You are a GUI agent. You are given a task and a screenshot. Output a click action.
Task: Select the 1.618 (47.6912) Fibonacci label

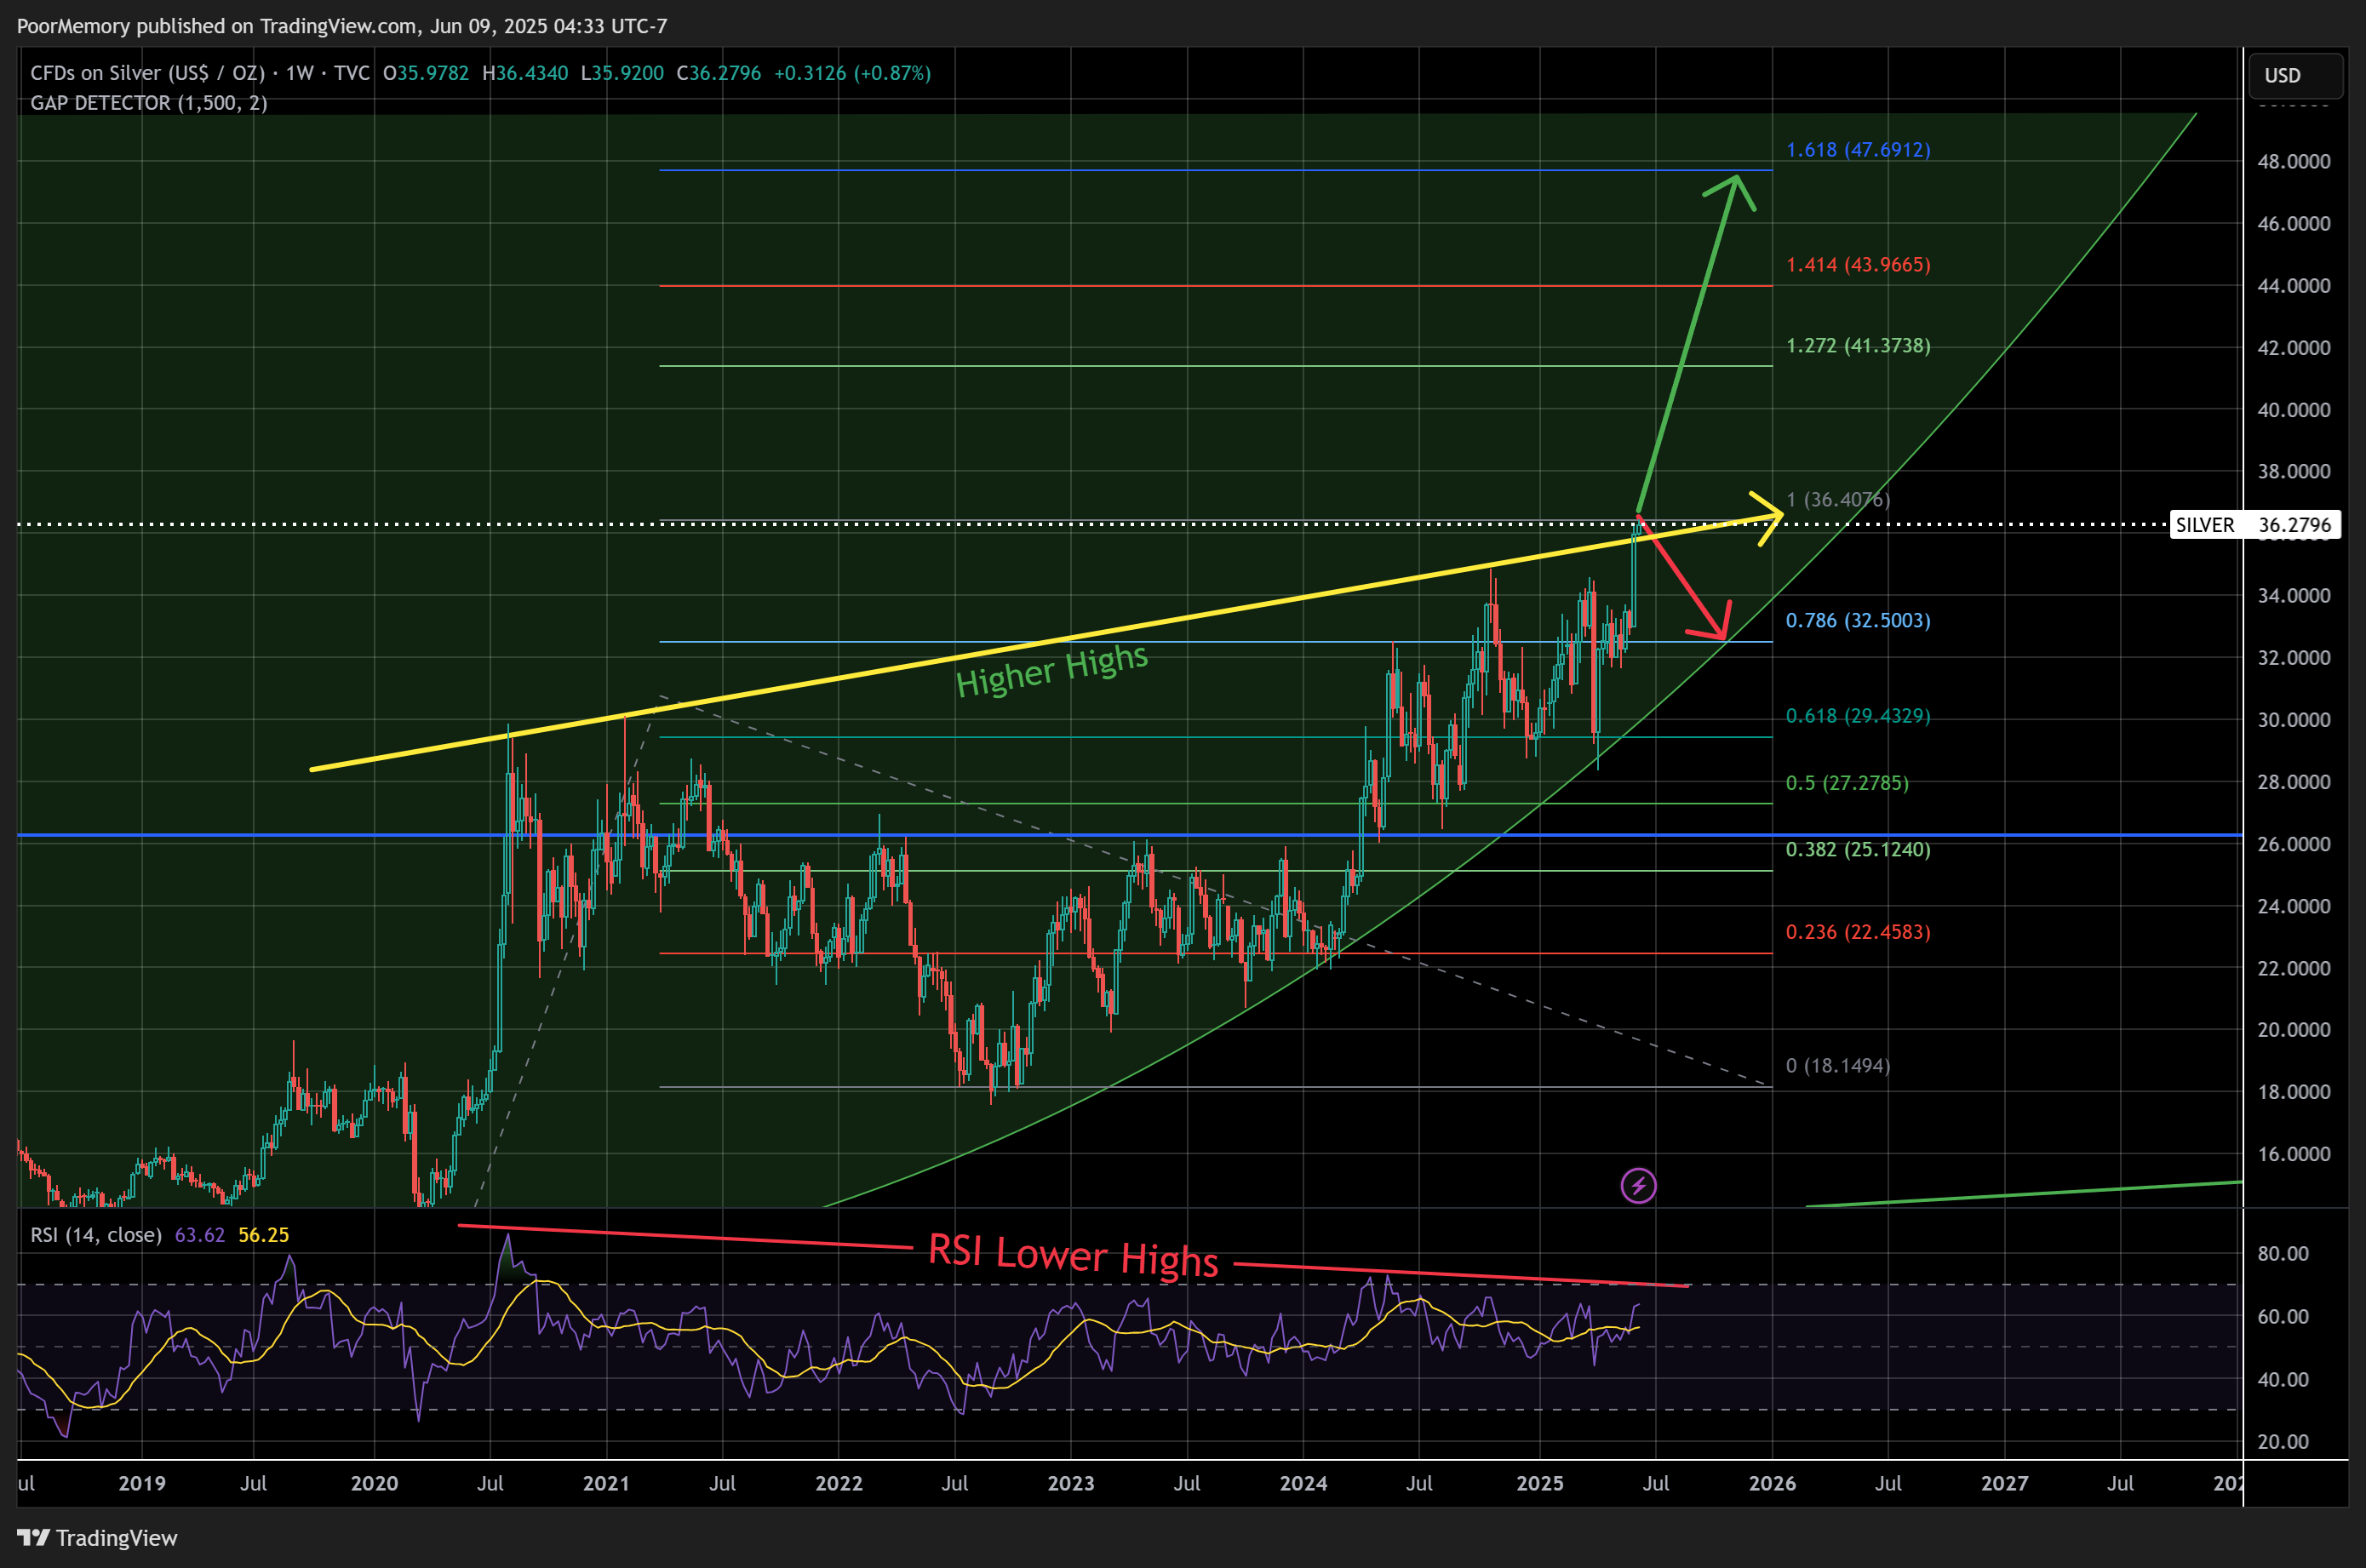click(x=1858, y=150)
